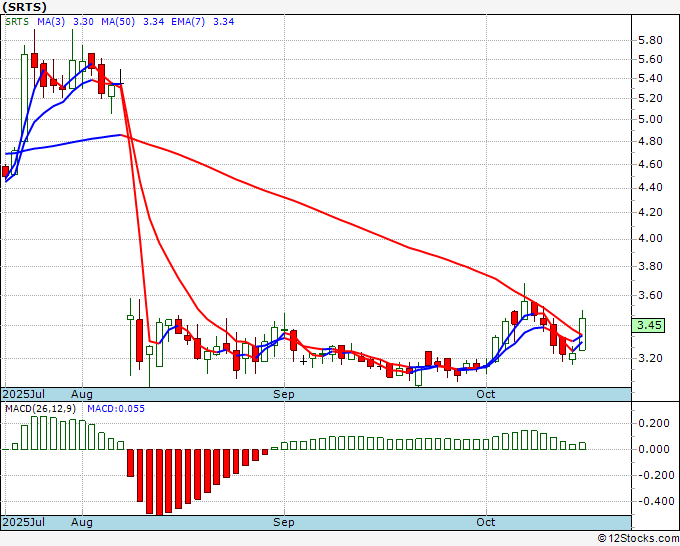Screen dimensions: 680x546
Task: Click the 4.40 price axis label
Action: click(650, 187)
